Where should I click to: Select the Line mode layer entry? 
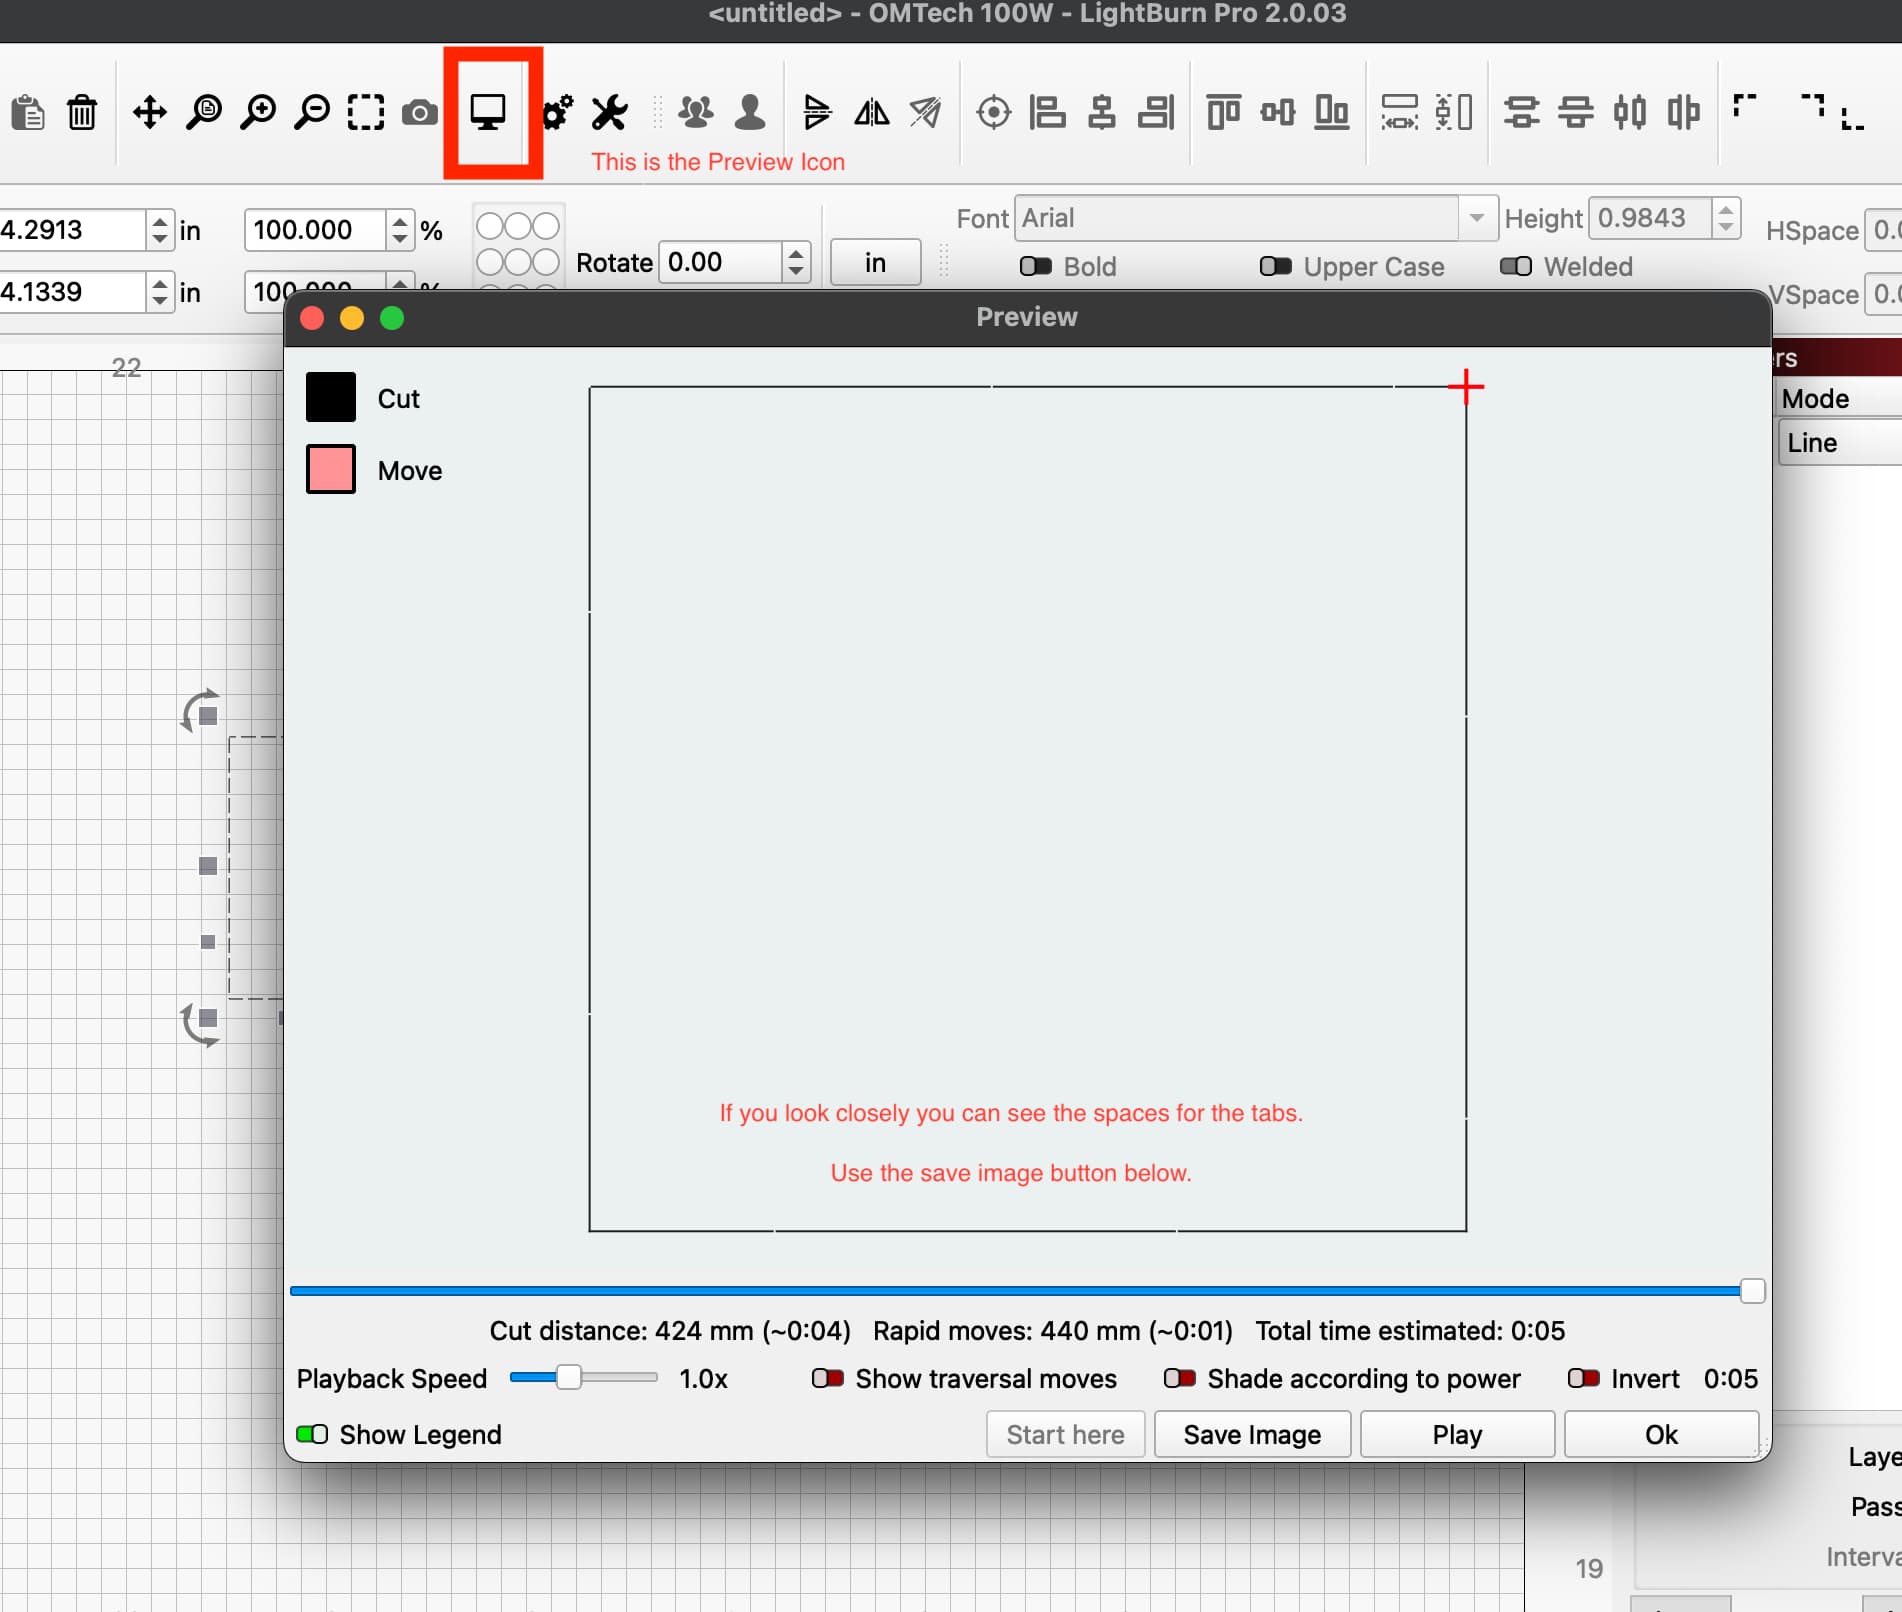click(x=1812, y=442)
